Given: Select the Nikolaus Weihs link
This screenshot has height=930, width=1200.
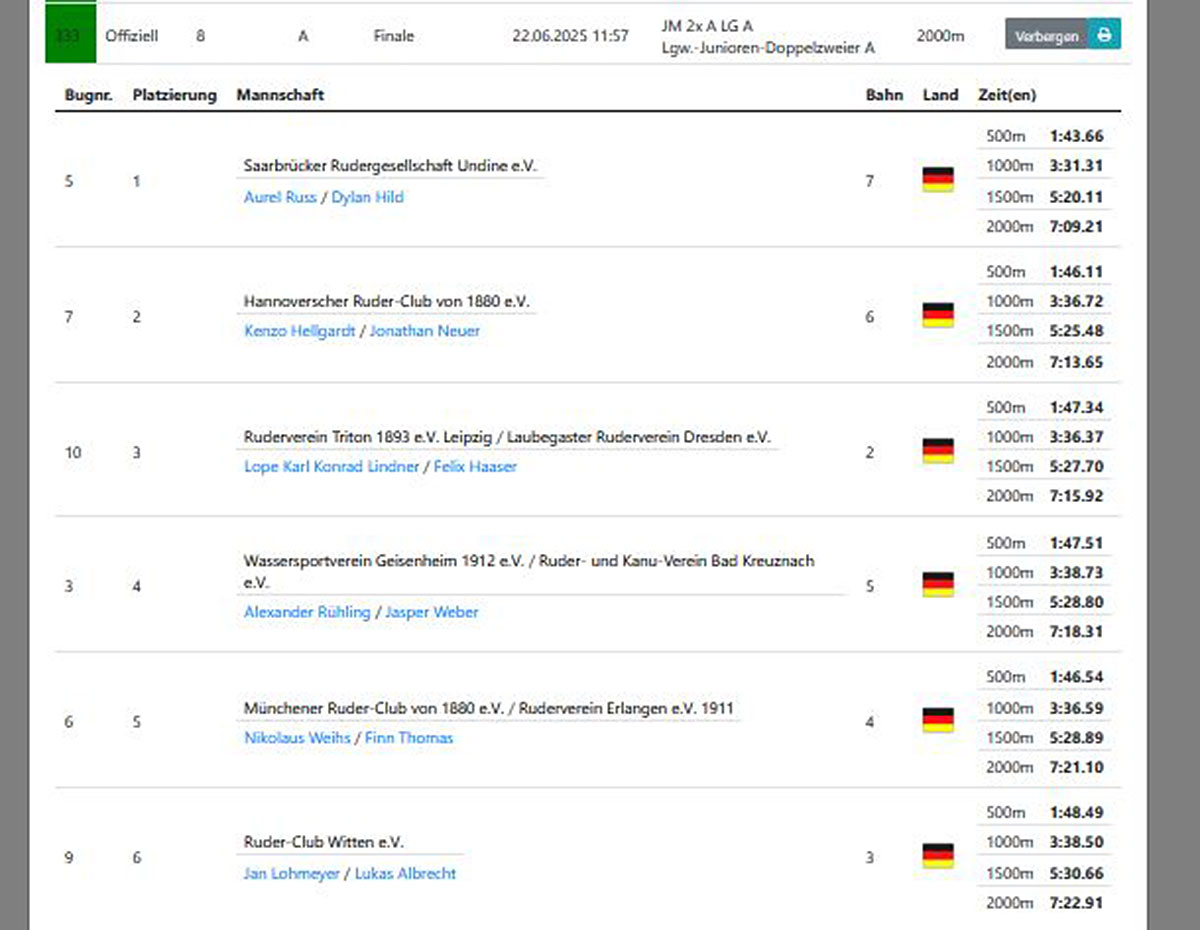Looking at the screenshot, I should coord(297,738).
